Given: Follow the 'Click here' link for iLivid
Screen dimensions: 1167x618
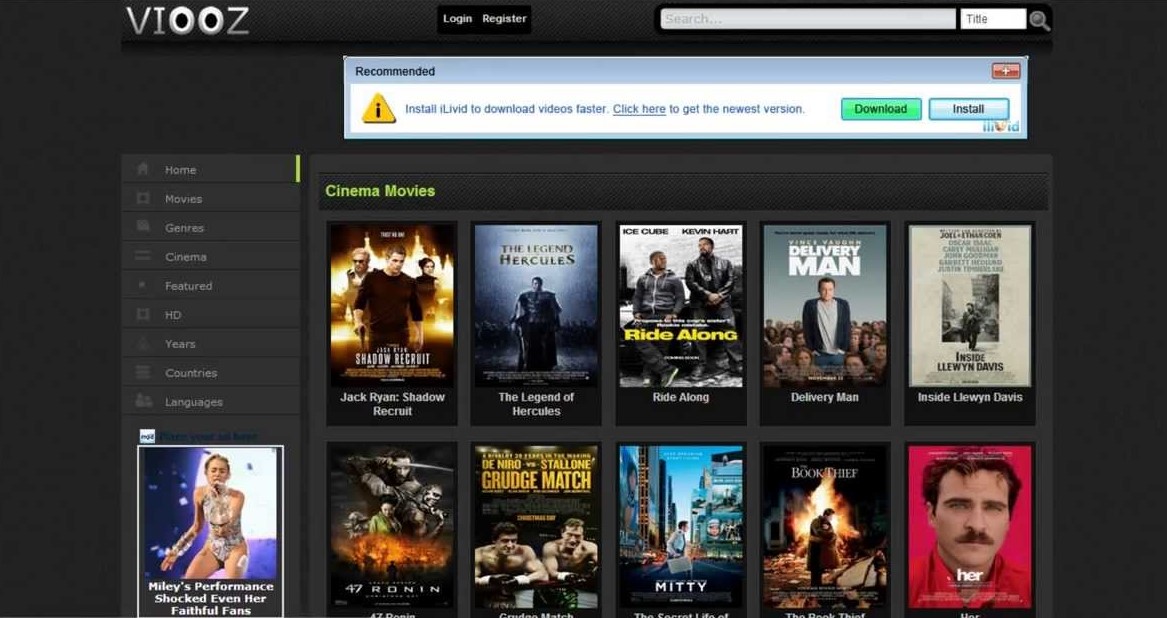Looking at the screenshot, I should [639, 109].
